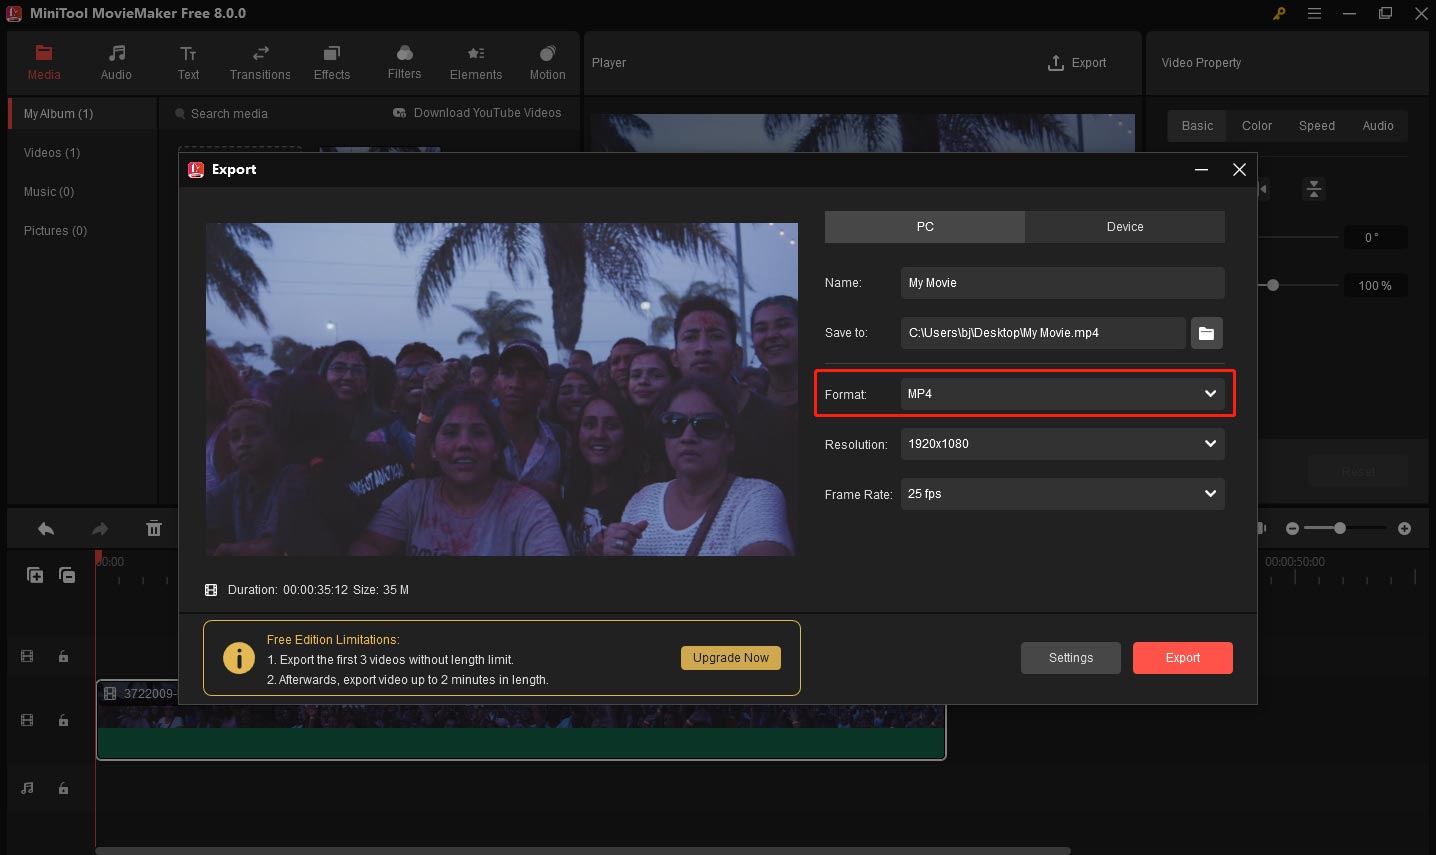Image resolution: width=1436 pixels, height=855 pixels.
Task: Open the Text tool tab
Action: point(188,62)
